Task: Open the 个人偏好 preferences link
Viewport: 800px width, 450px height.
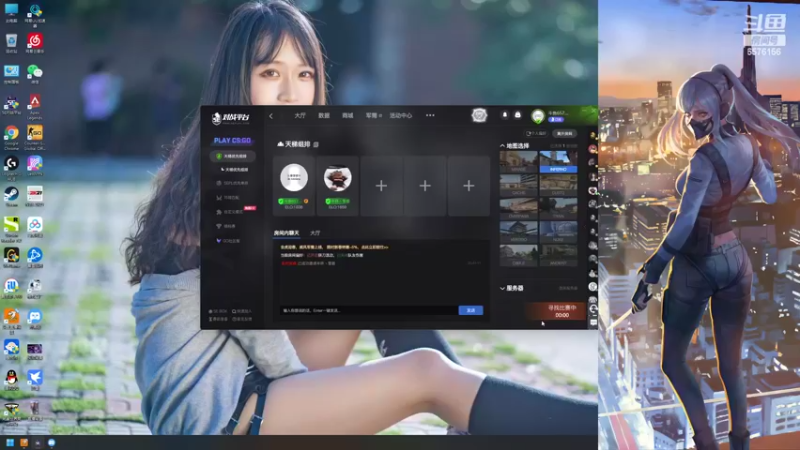Action: click(x=536, y=134)
